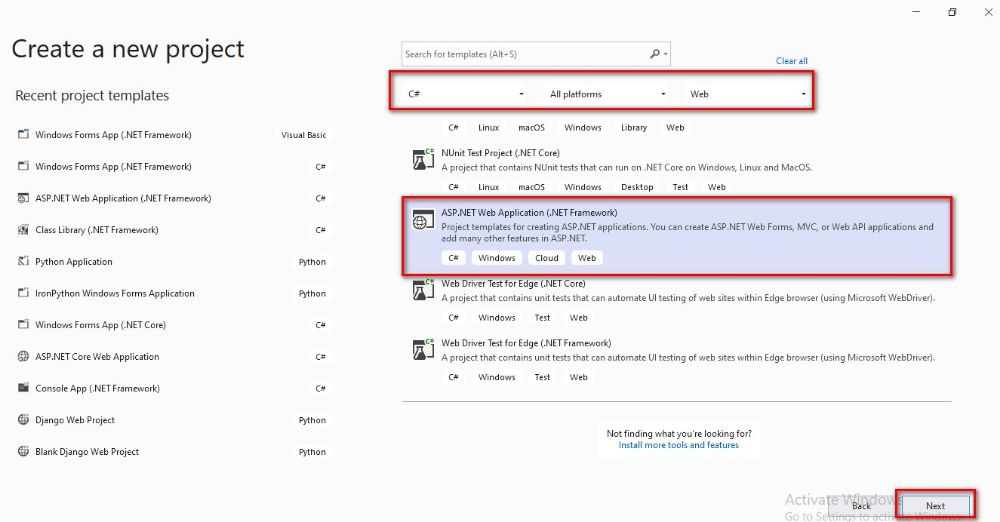The height and width of the screenshot is (522, 1000).
Task: Choose recent ASP.NET Core Web Application text
Action: pyautogui.click(x=98, y=357)
